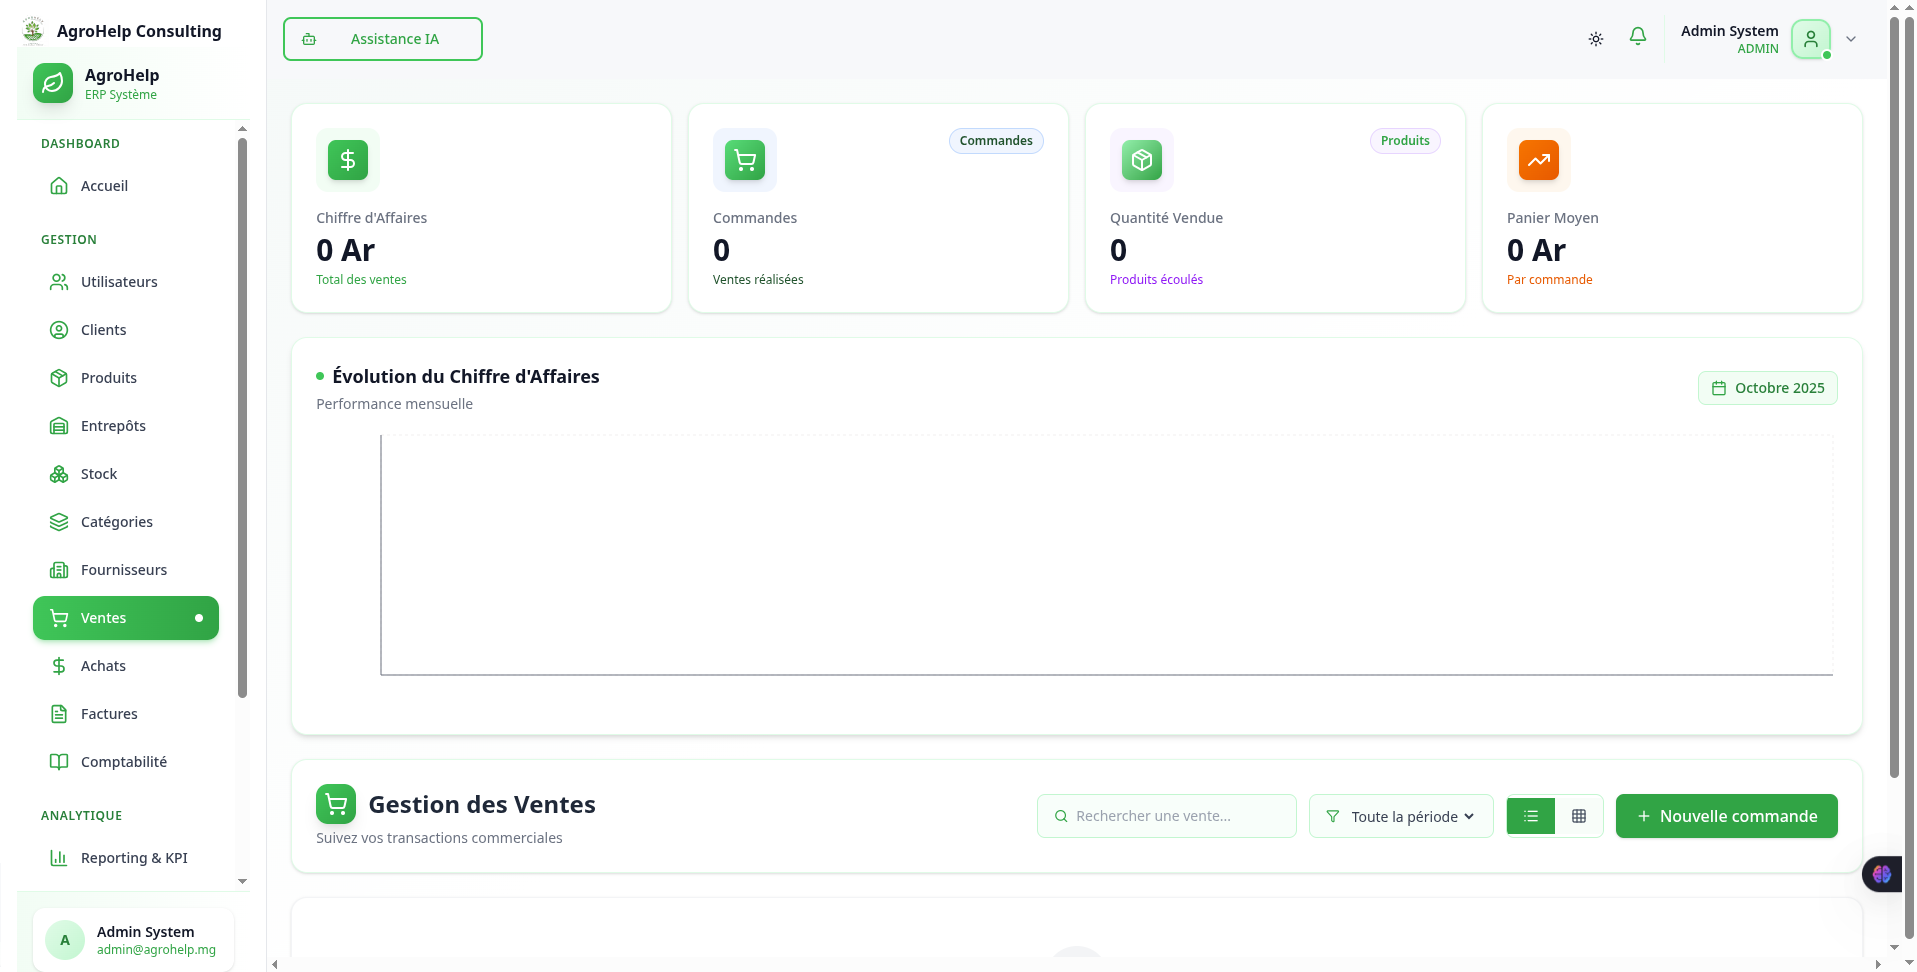Open the Achats menu item
The image size is (1917, 972).
103,665
